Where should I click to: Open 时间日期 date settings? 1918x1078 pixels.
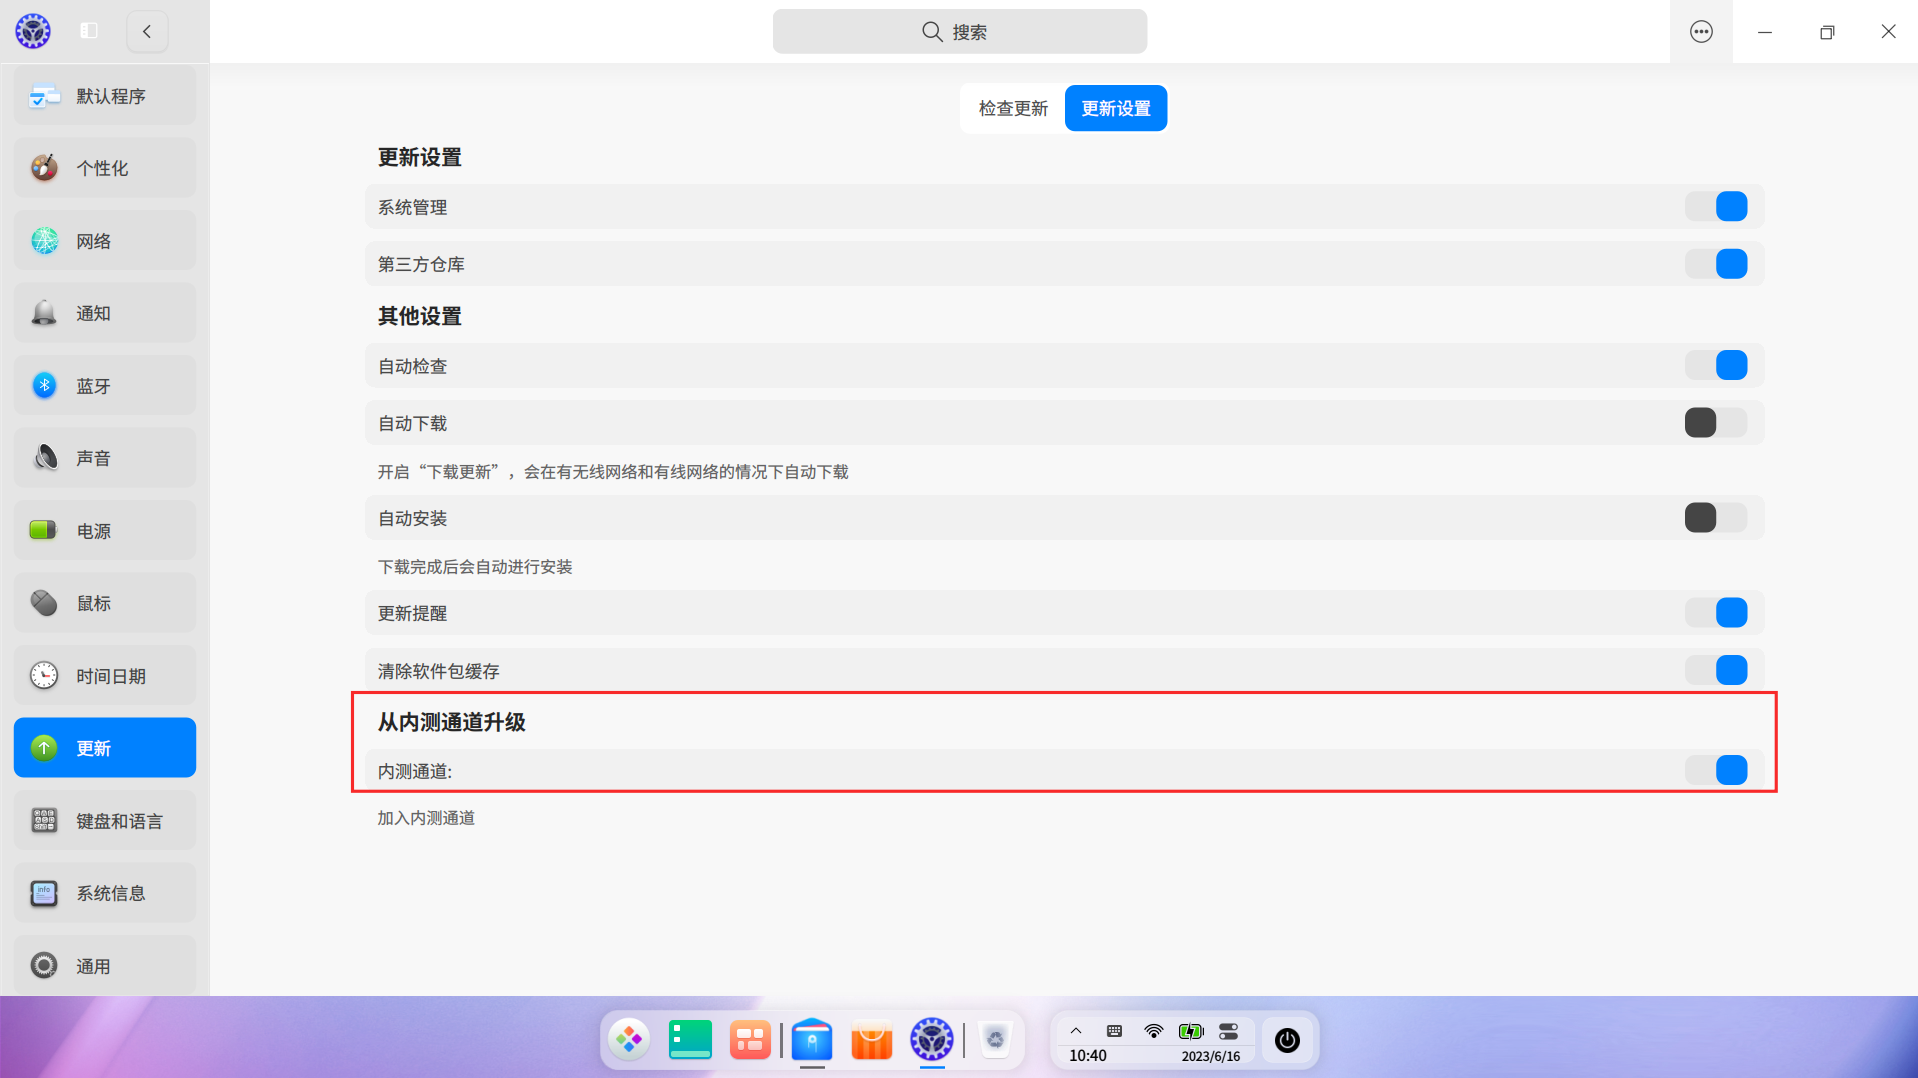point(104,675)
